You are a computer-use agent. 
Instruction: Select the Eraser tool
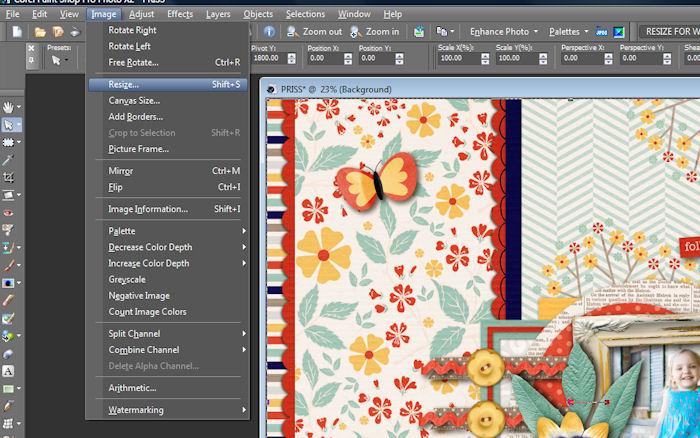pos(8,300)
